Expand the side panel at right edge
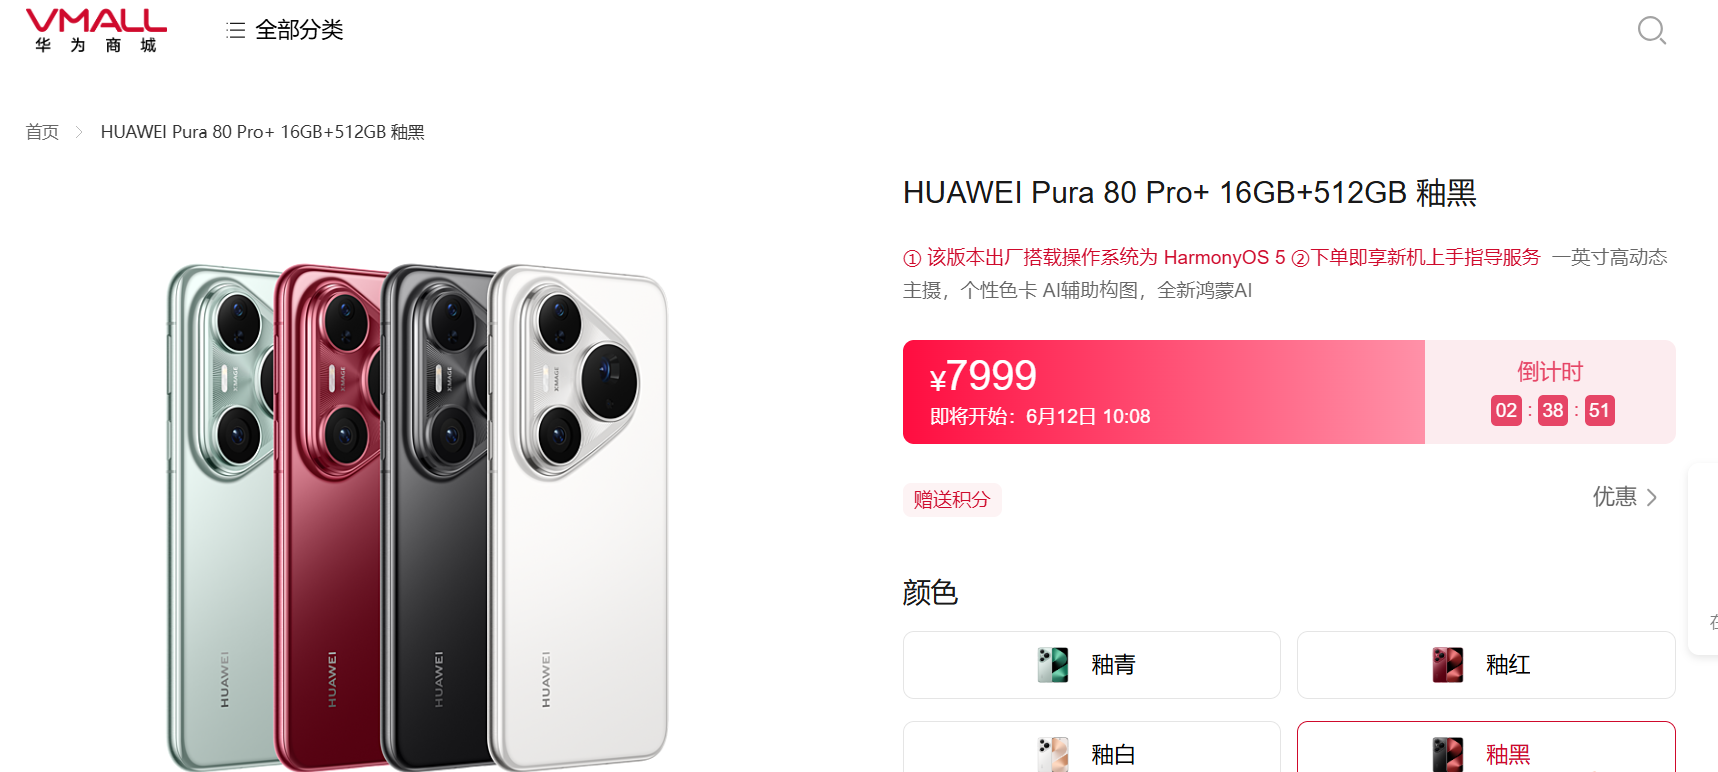 (1703, 559)
